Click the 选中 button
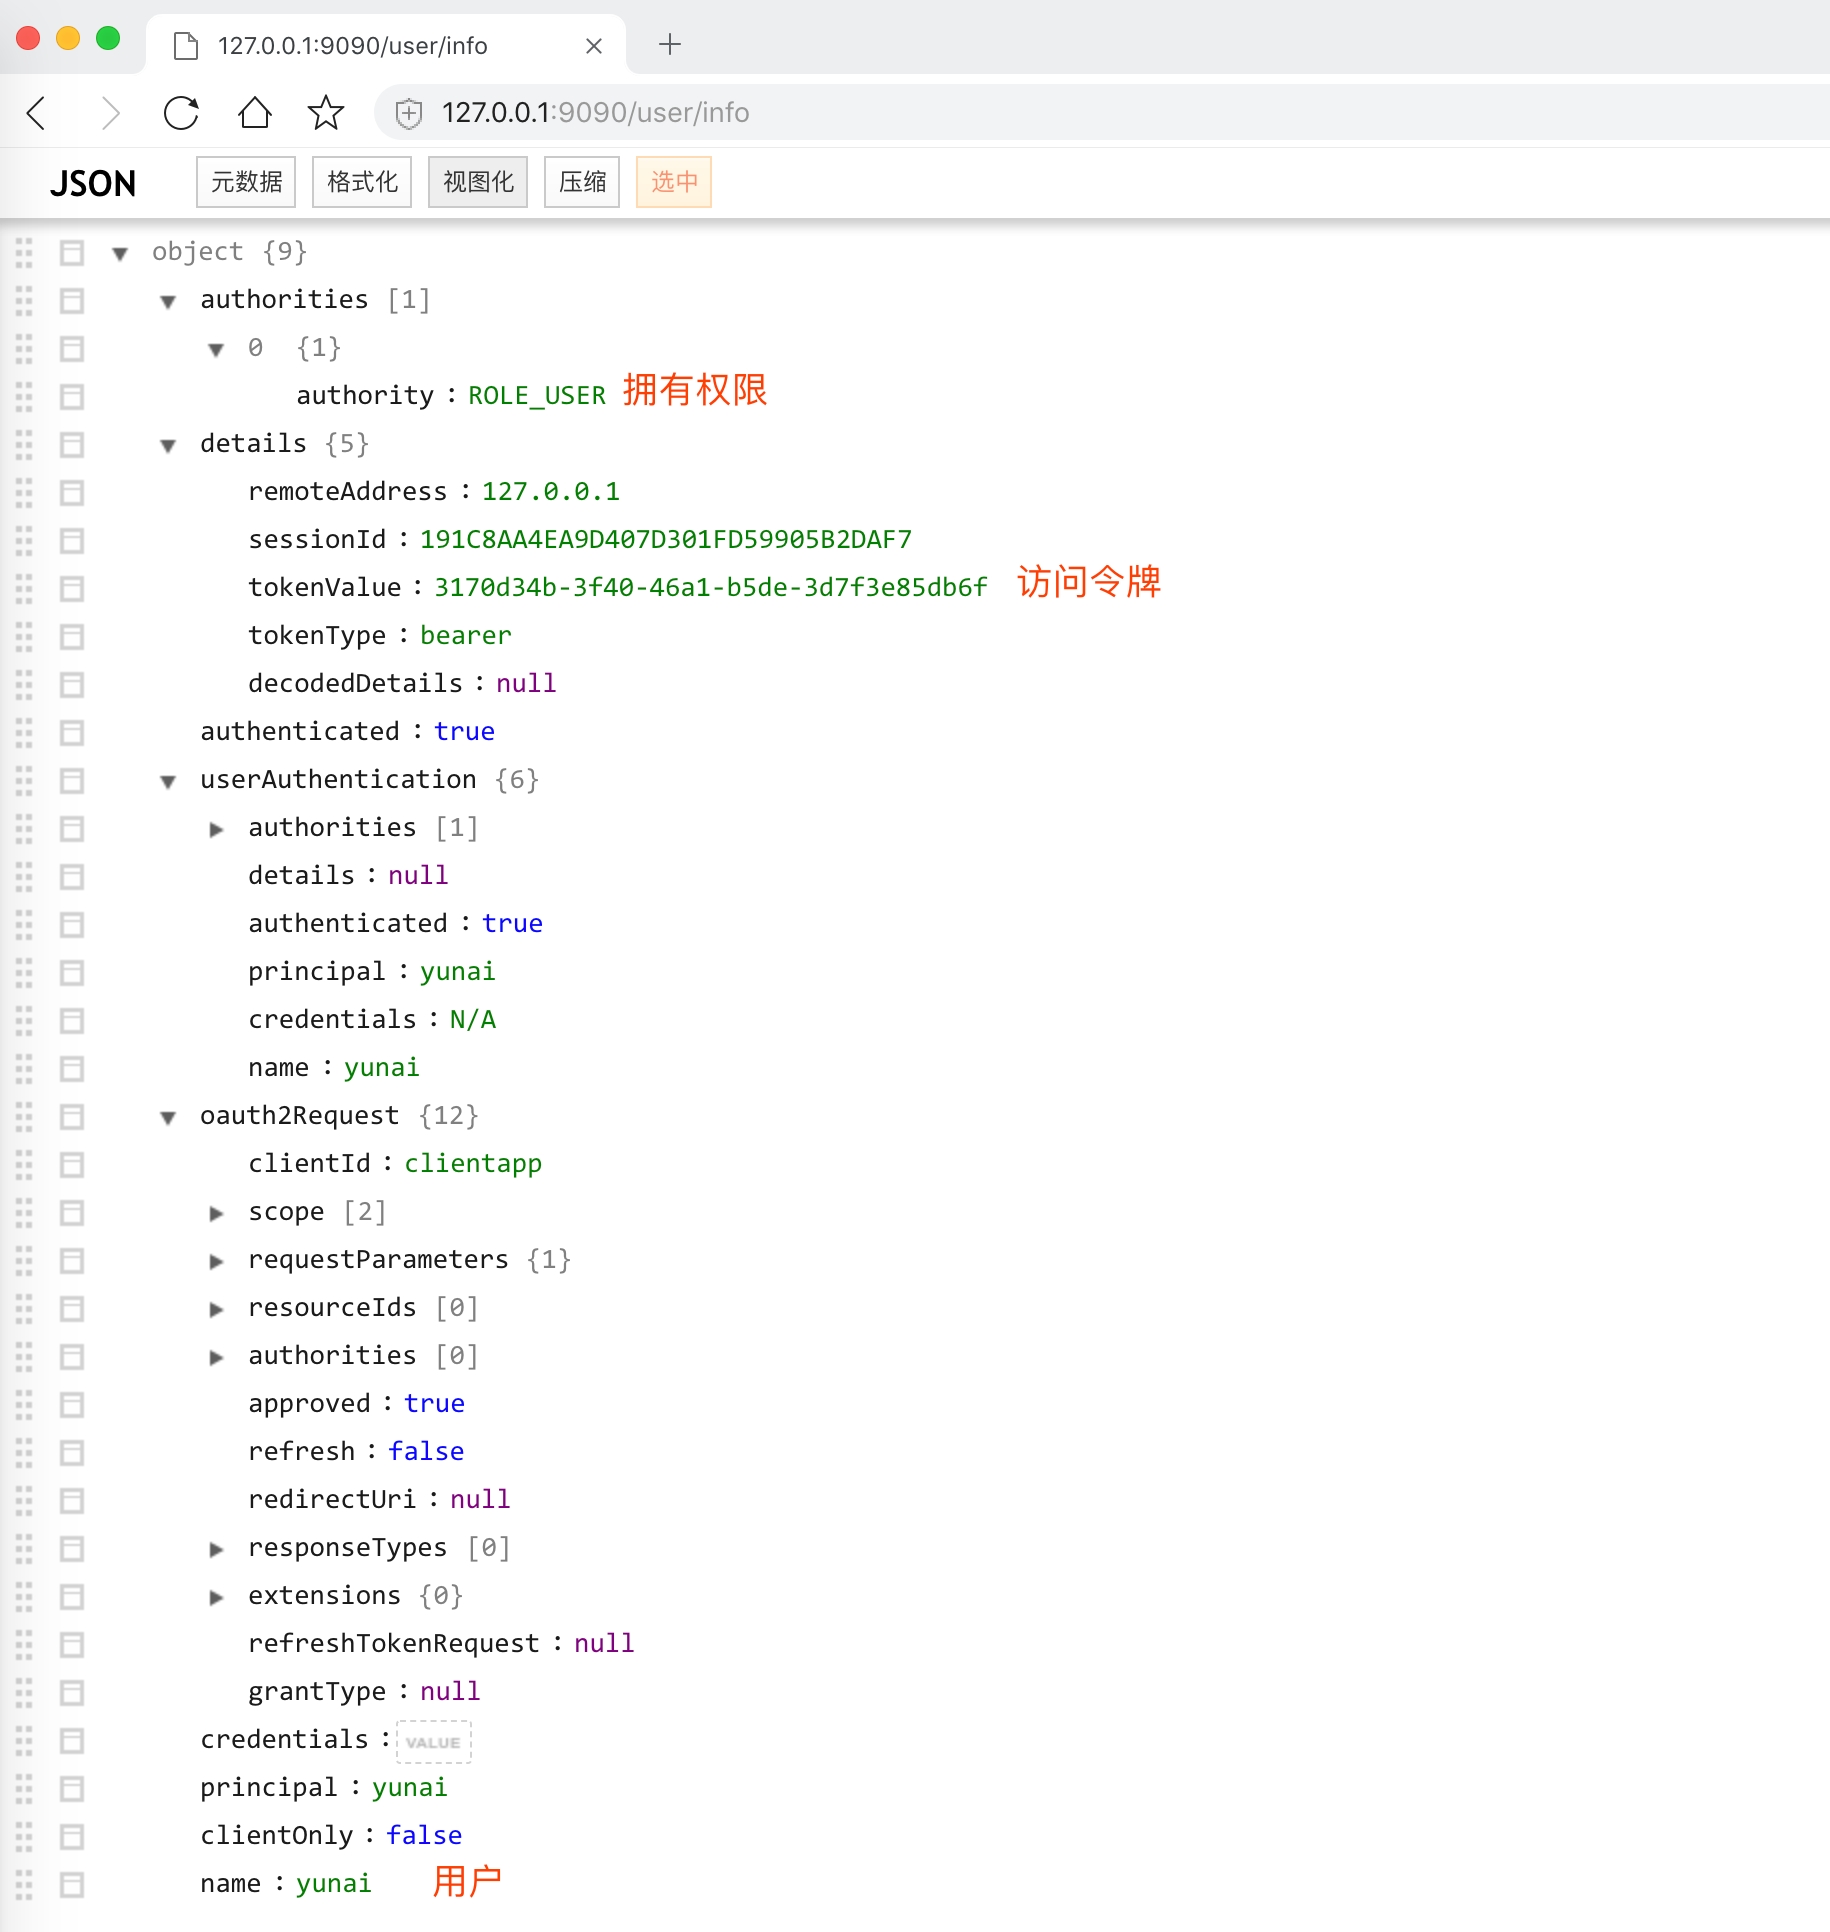 [674, 182]
